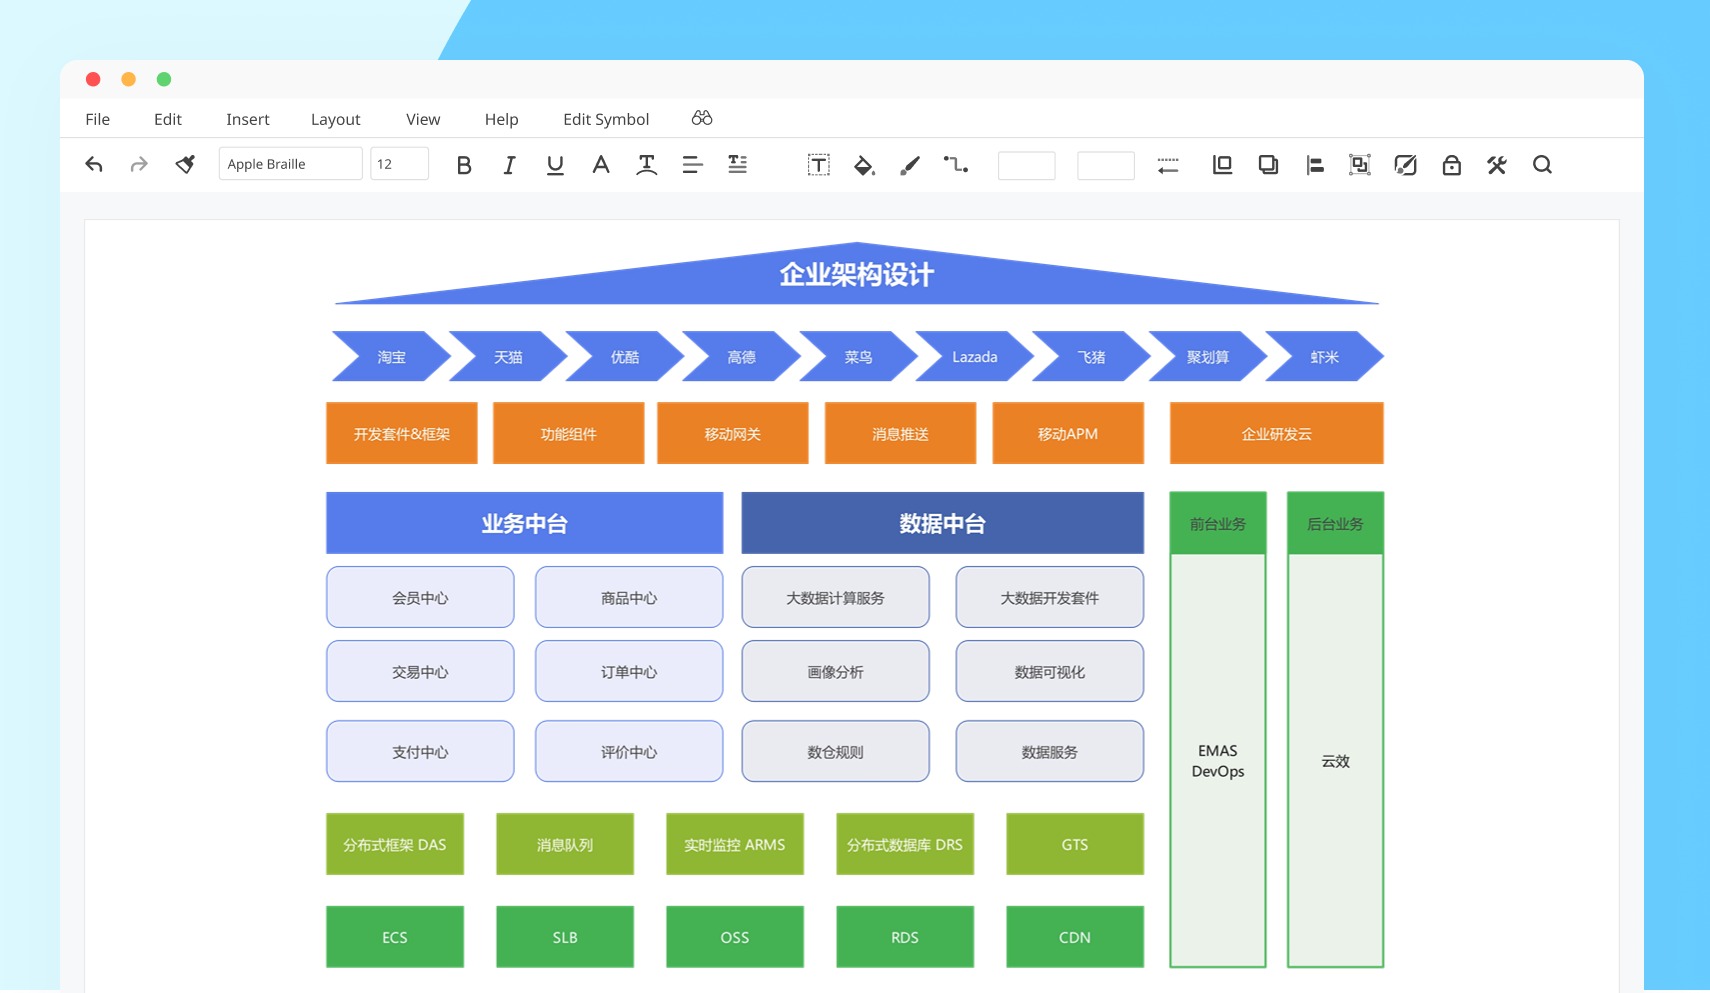Click the binoculars Find icon in menu bar
The image size is (1710, 993).
coord(702,118)
